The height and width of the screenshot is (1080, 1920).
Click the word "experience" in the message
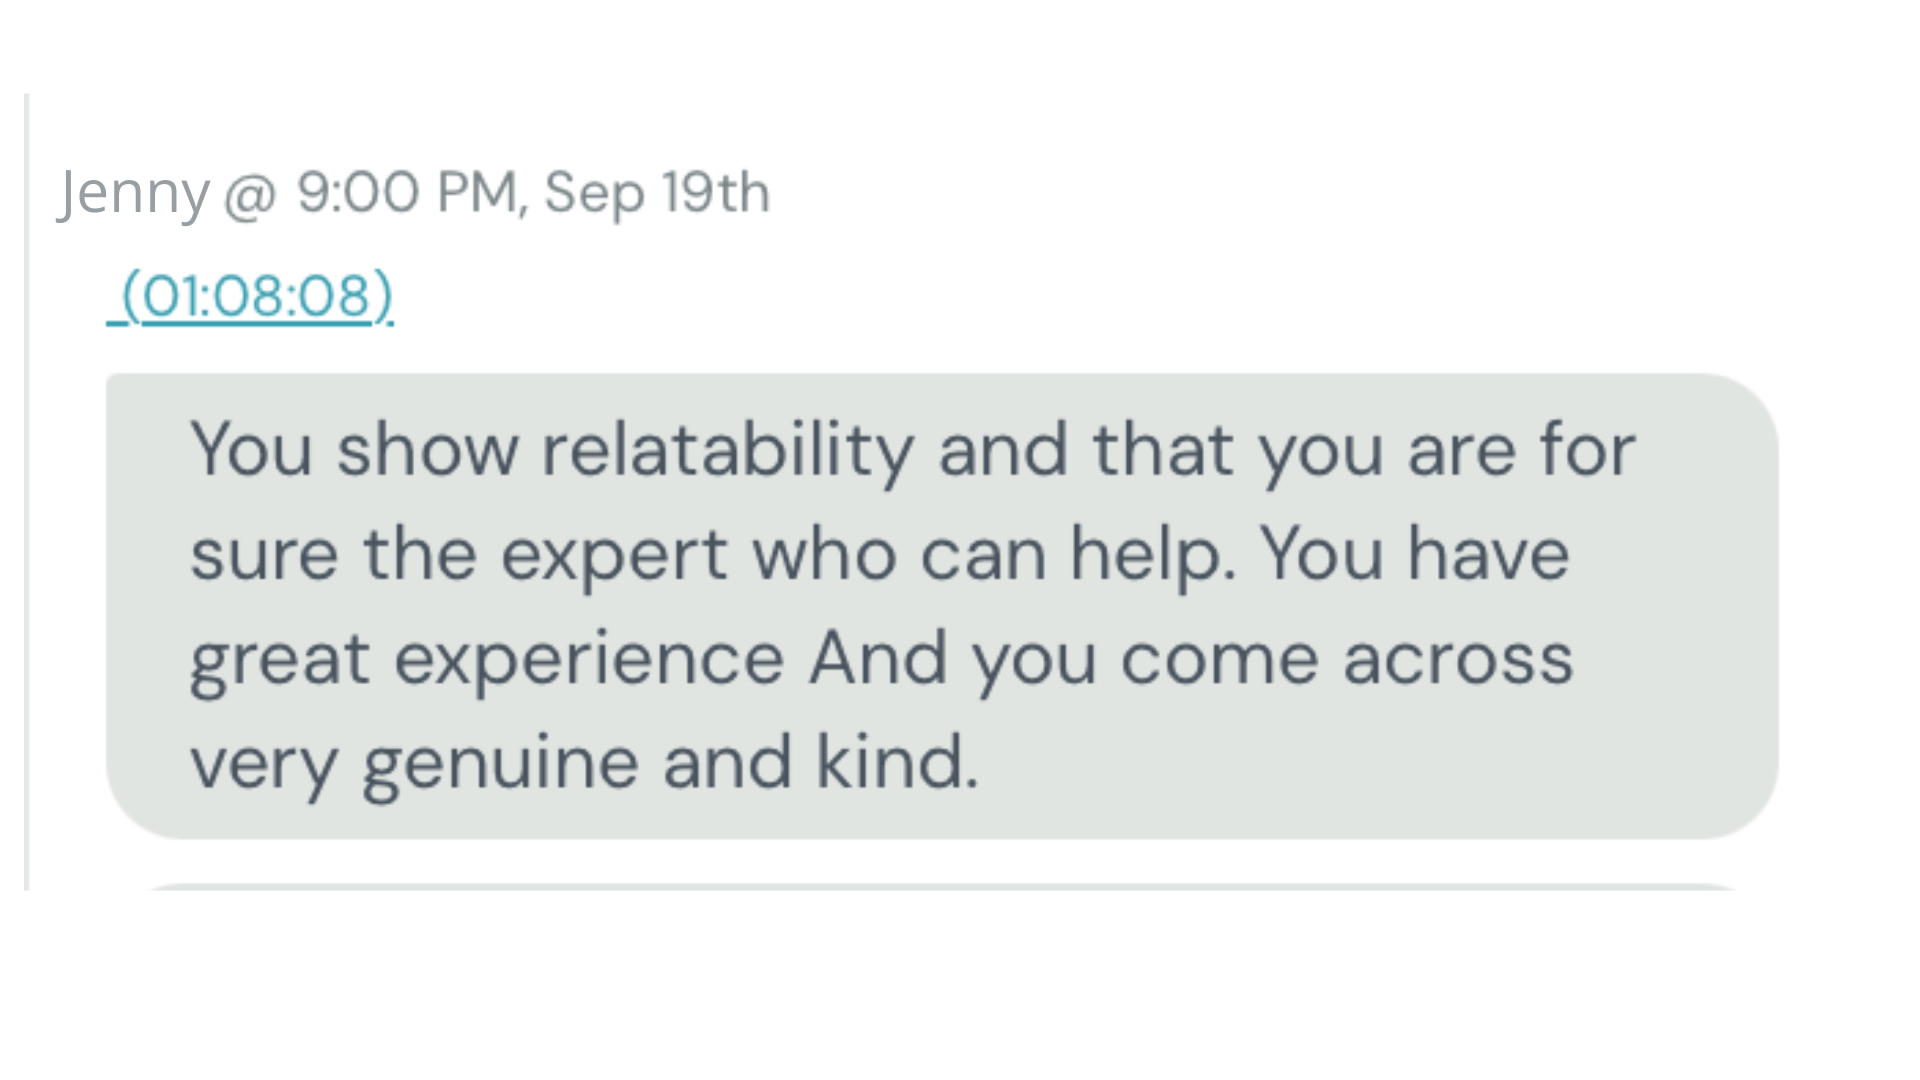589,660
